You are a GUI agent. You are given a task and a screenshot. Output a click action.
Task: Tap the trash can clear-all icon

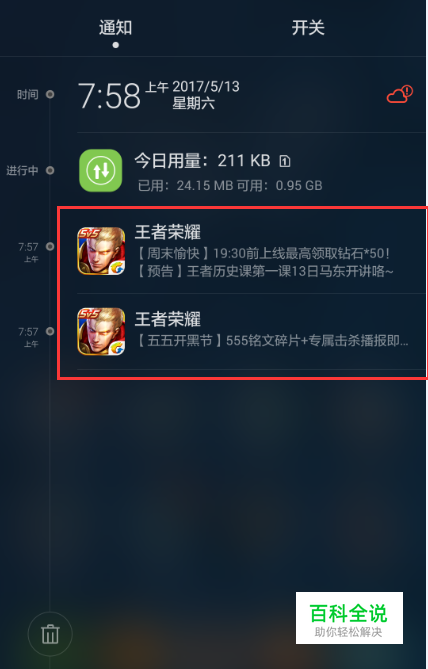point(50,634)
